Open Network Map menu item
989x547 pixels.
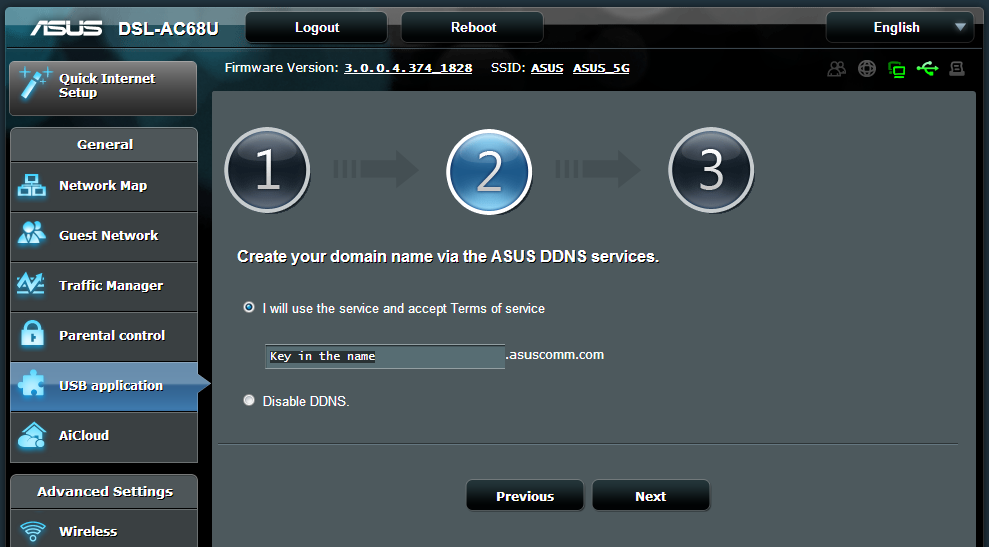(x=104, y=186)
